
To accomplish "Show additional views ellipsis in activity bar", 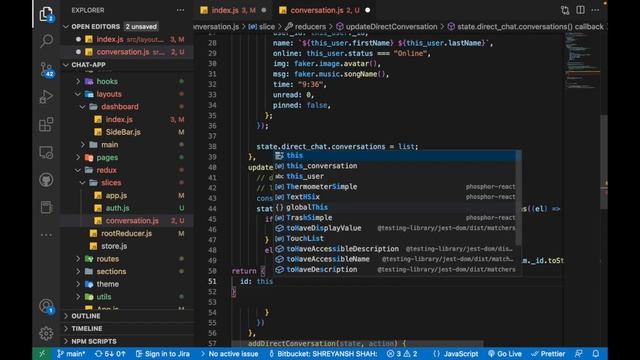I will 46,235.
